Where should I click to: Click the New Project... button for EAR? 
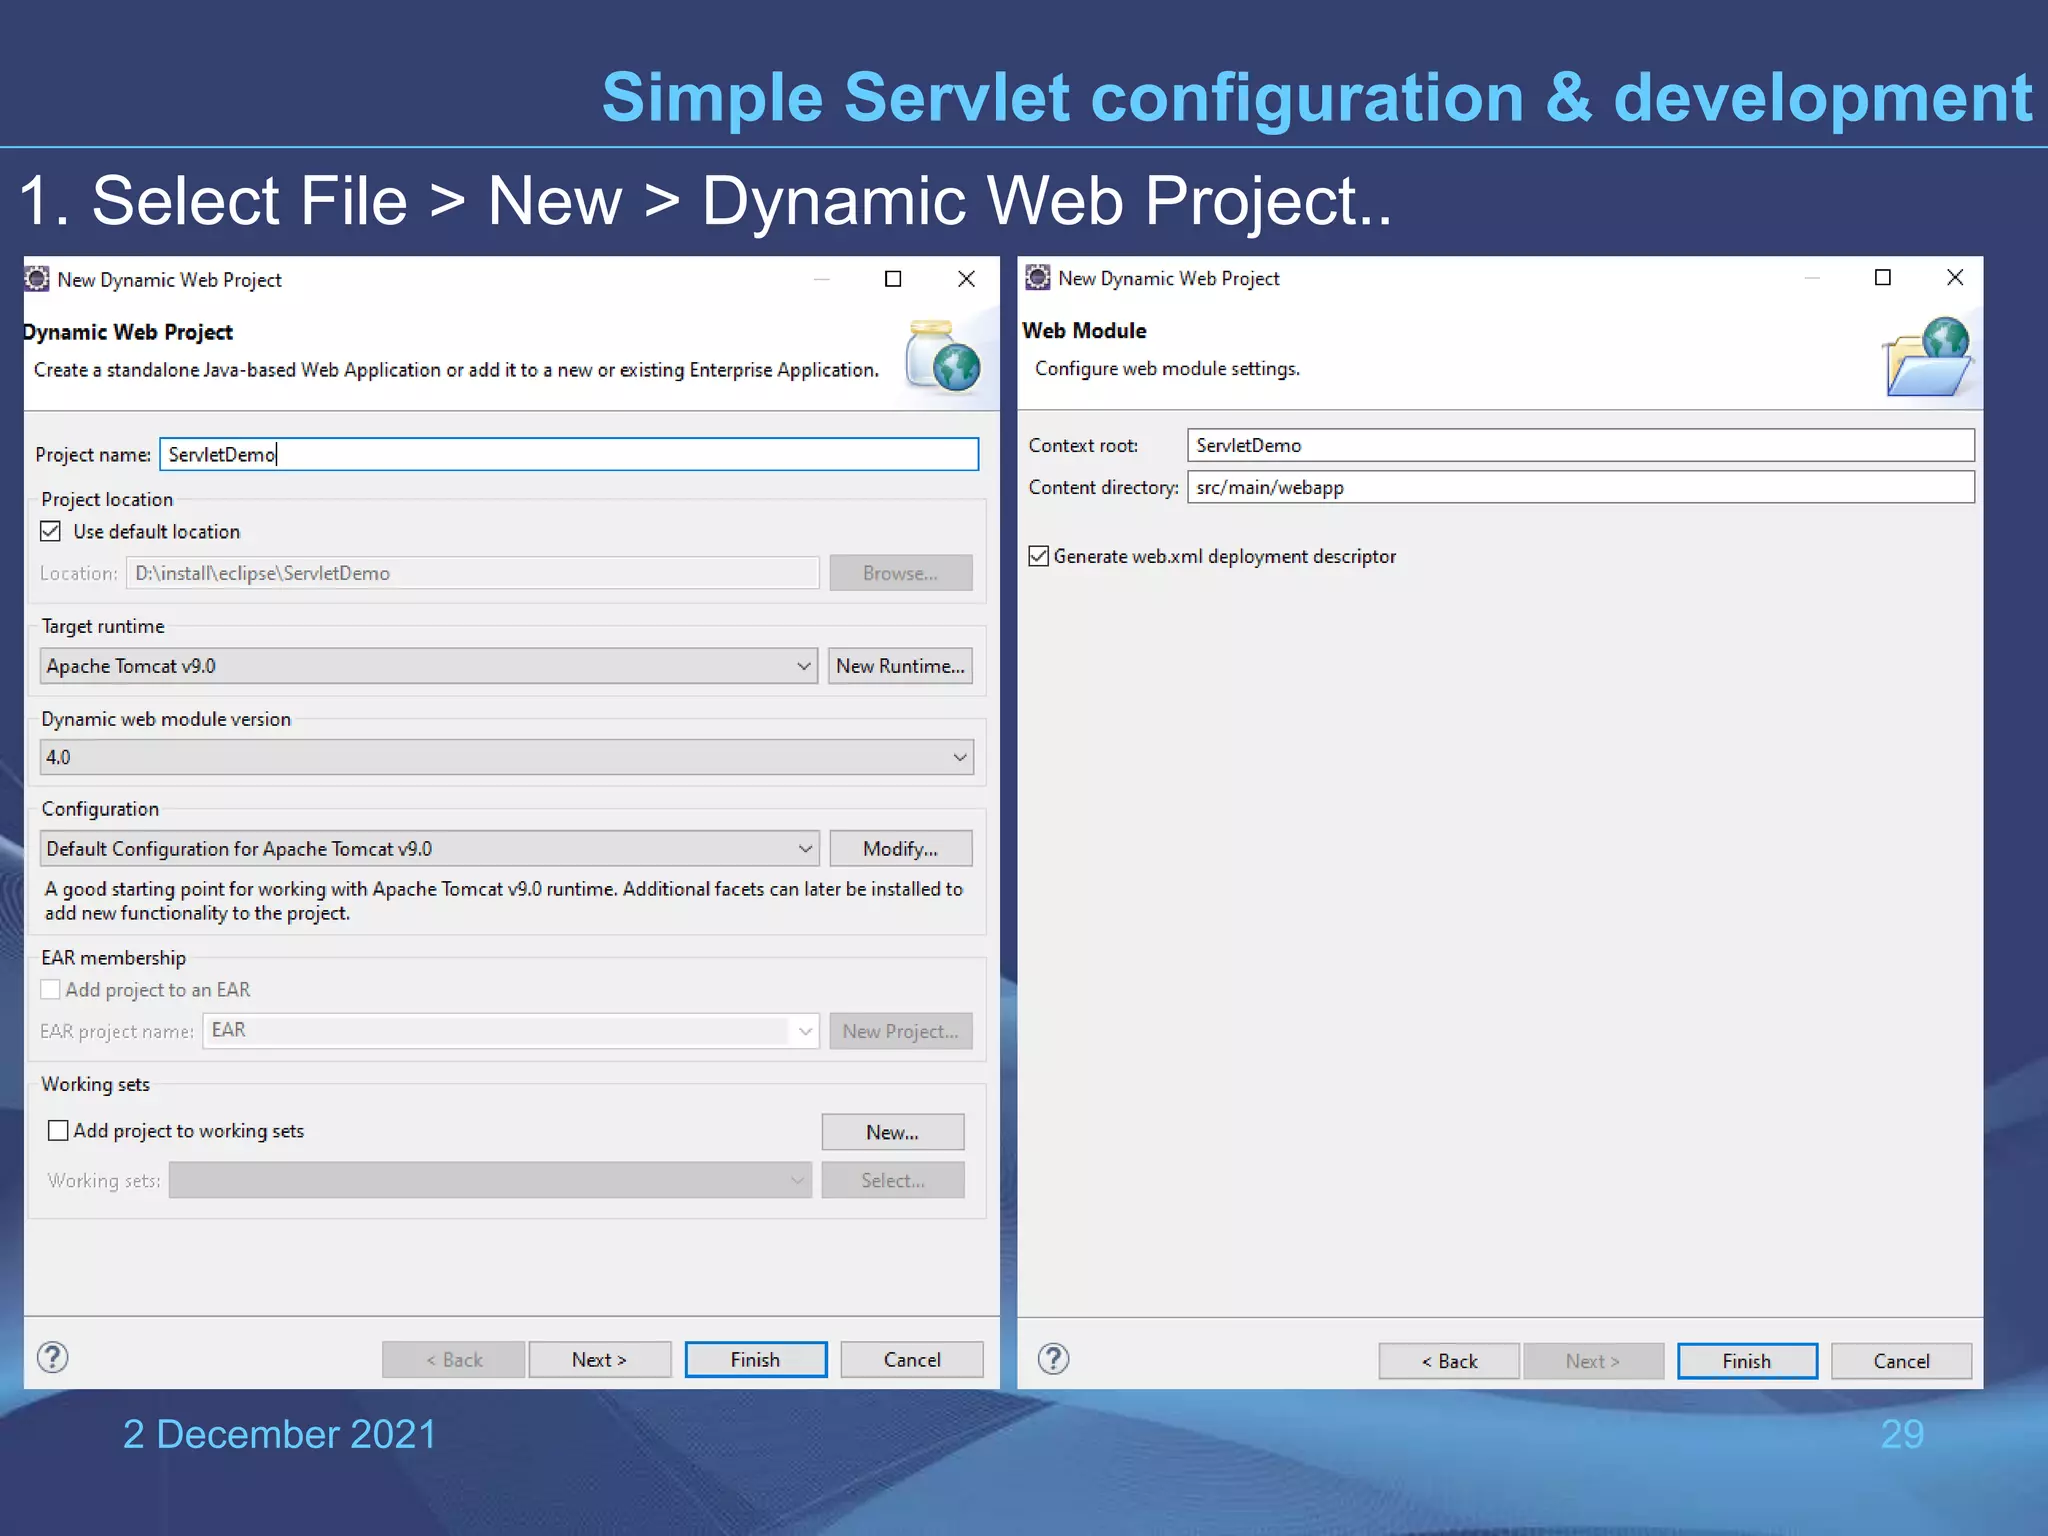click(900, 1031)
